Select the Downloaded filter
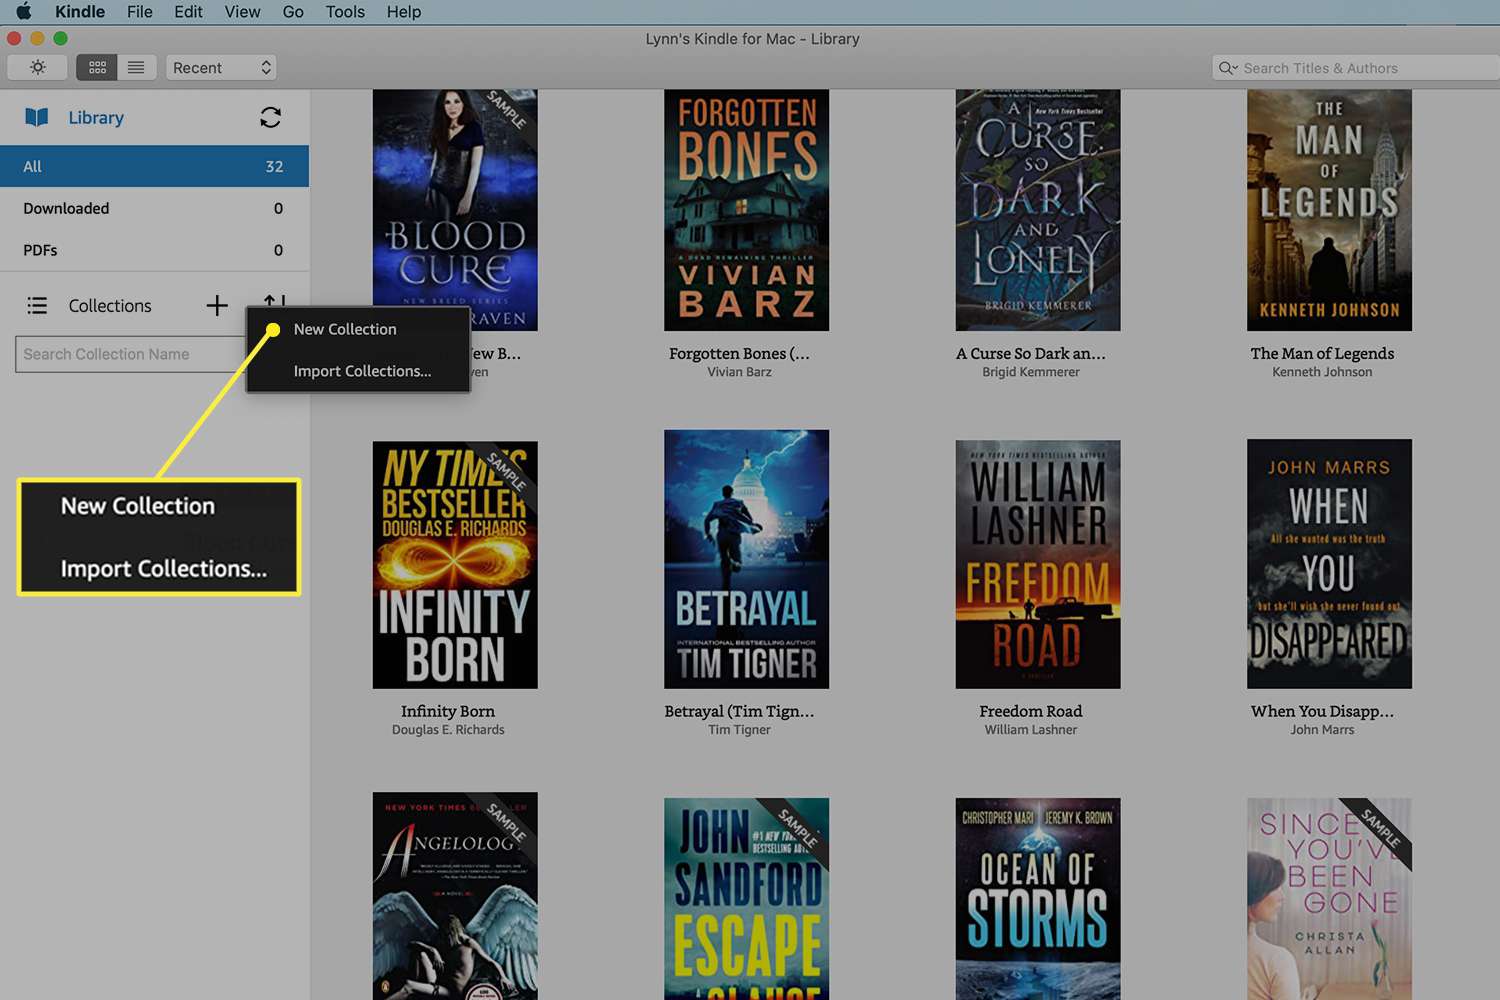 coord(154,208)
